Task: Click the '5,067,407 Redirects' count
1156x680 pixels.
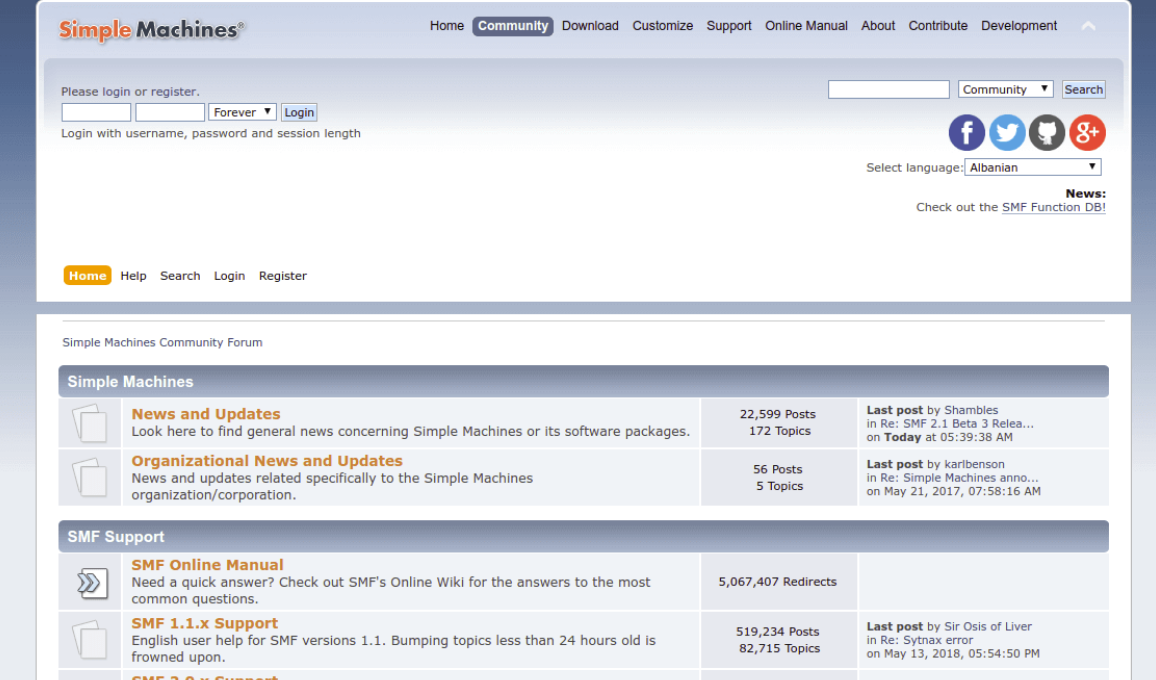Action: (778, 582)
